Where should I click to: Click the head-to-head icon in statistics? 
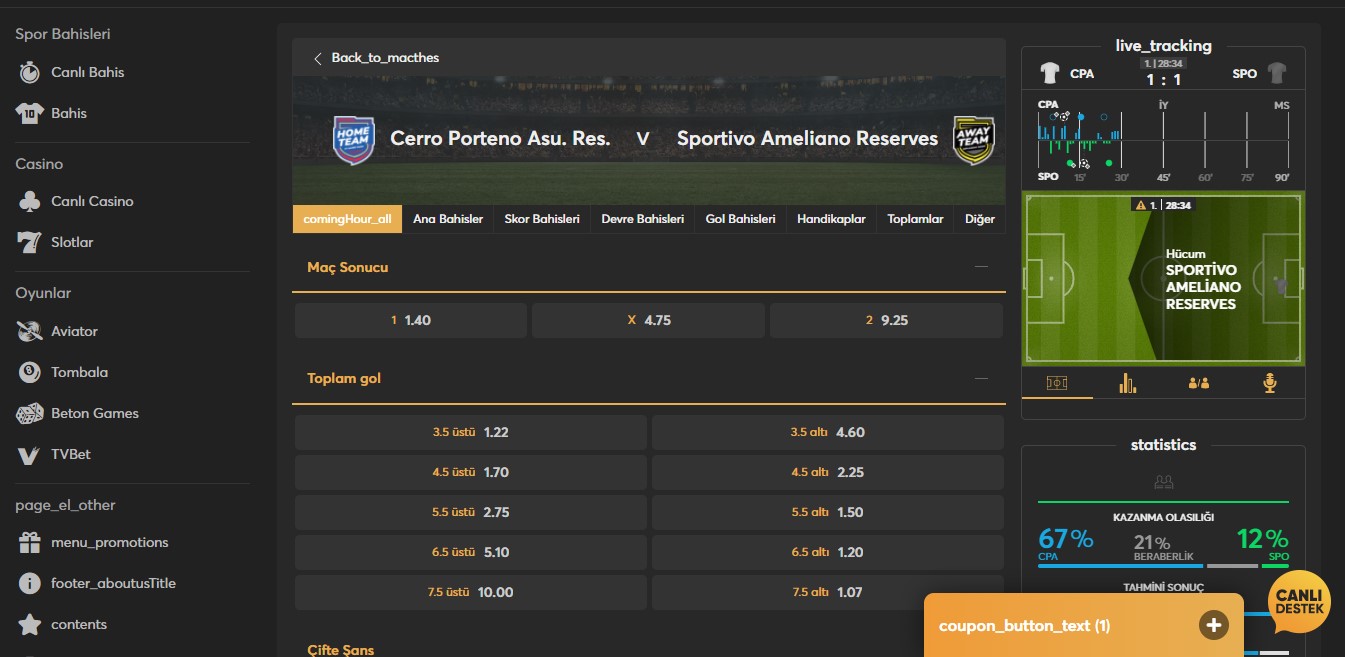(x=1163, y=482)
